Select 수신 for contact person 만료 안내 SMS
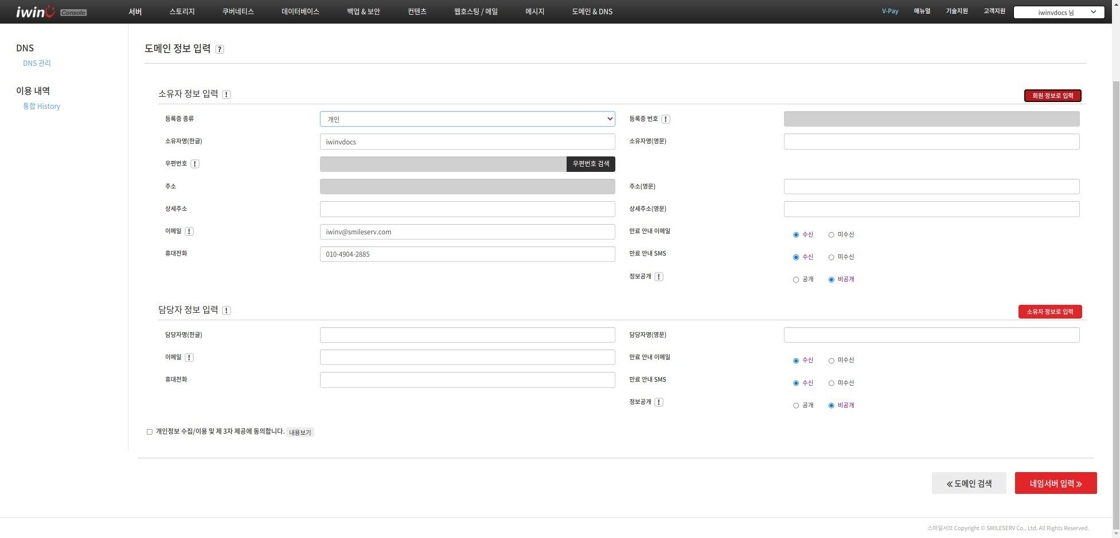The height and width of the screenshot is (538, 1120). 796,383
